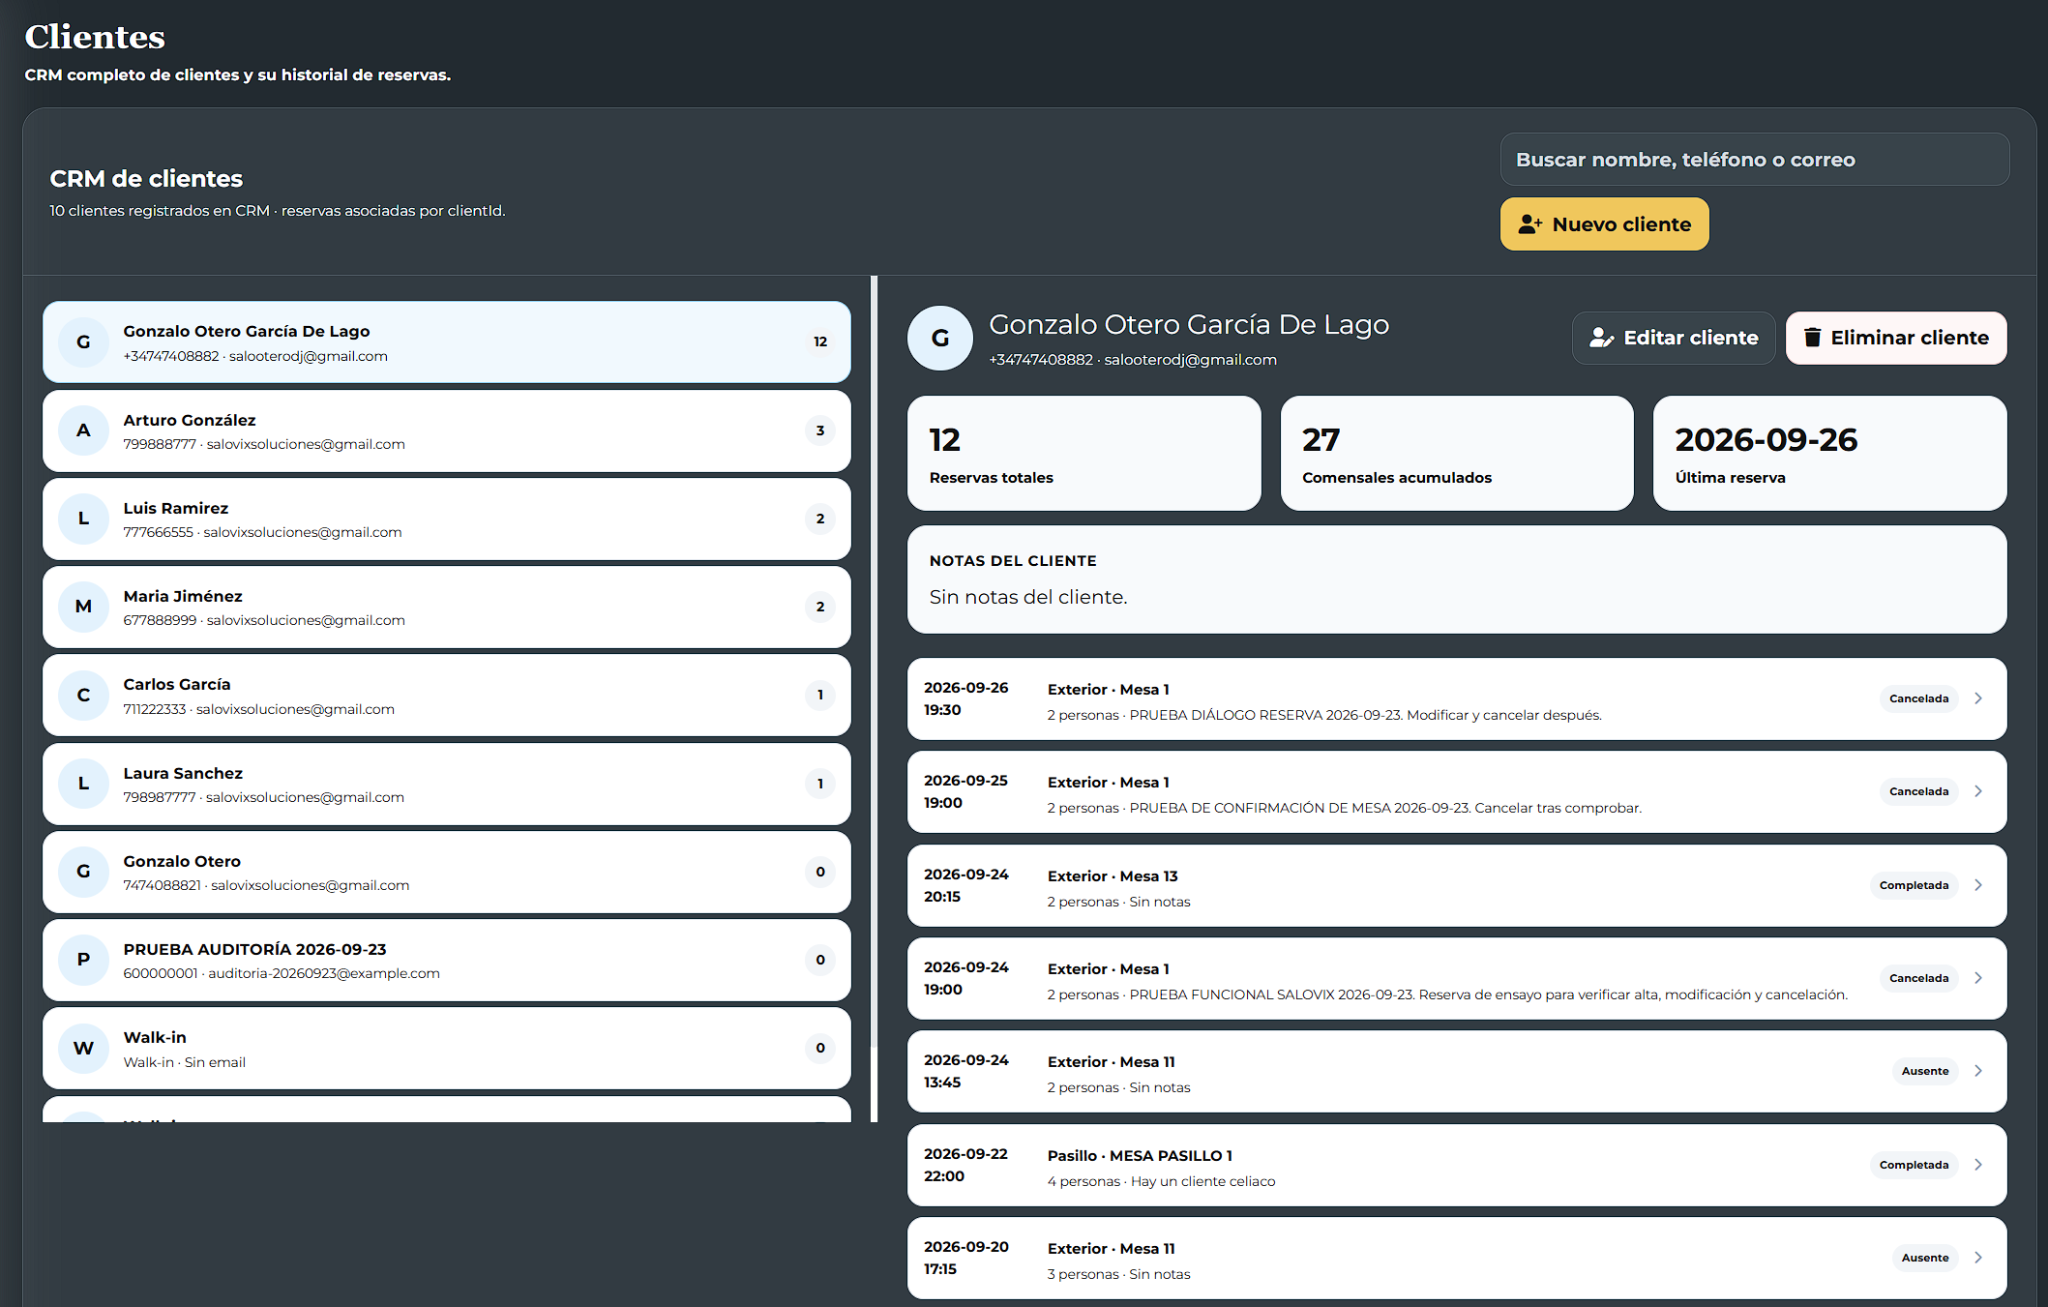This screenshot has height=1307, width=2048.
Task: Select PRUEBA AUDITORÍA 2026-09-23 name
Action: click(254, 949)
